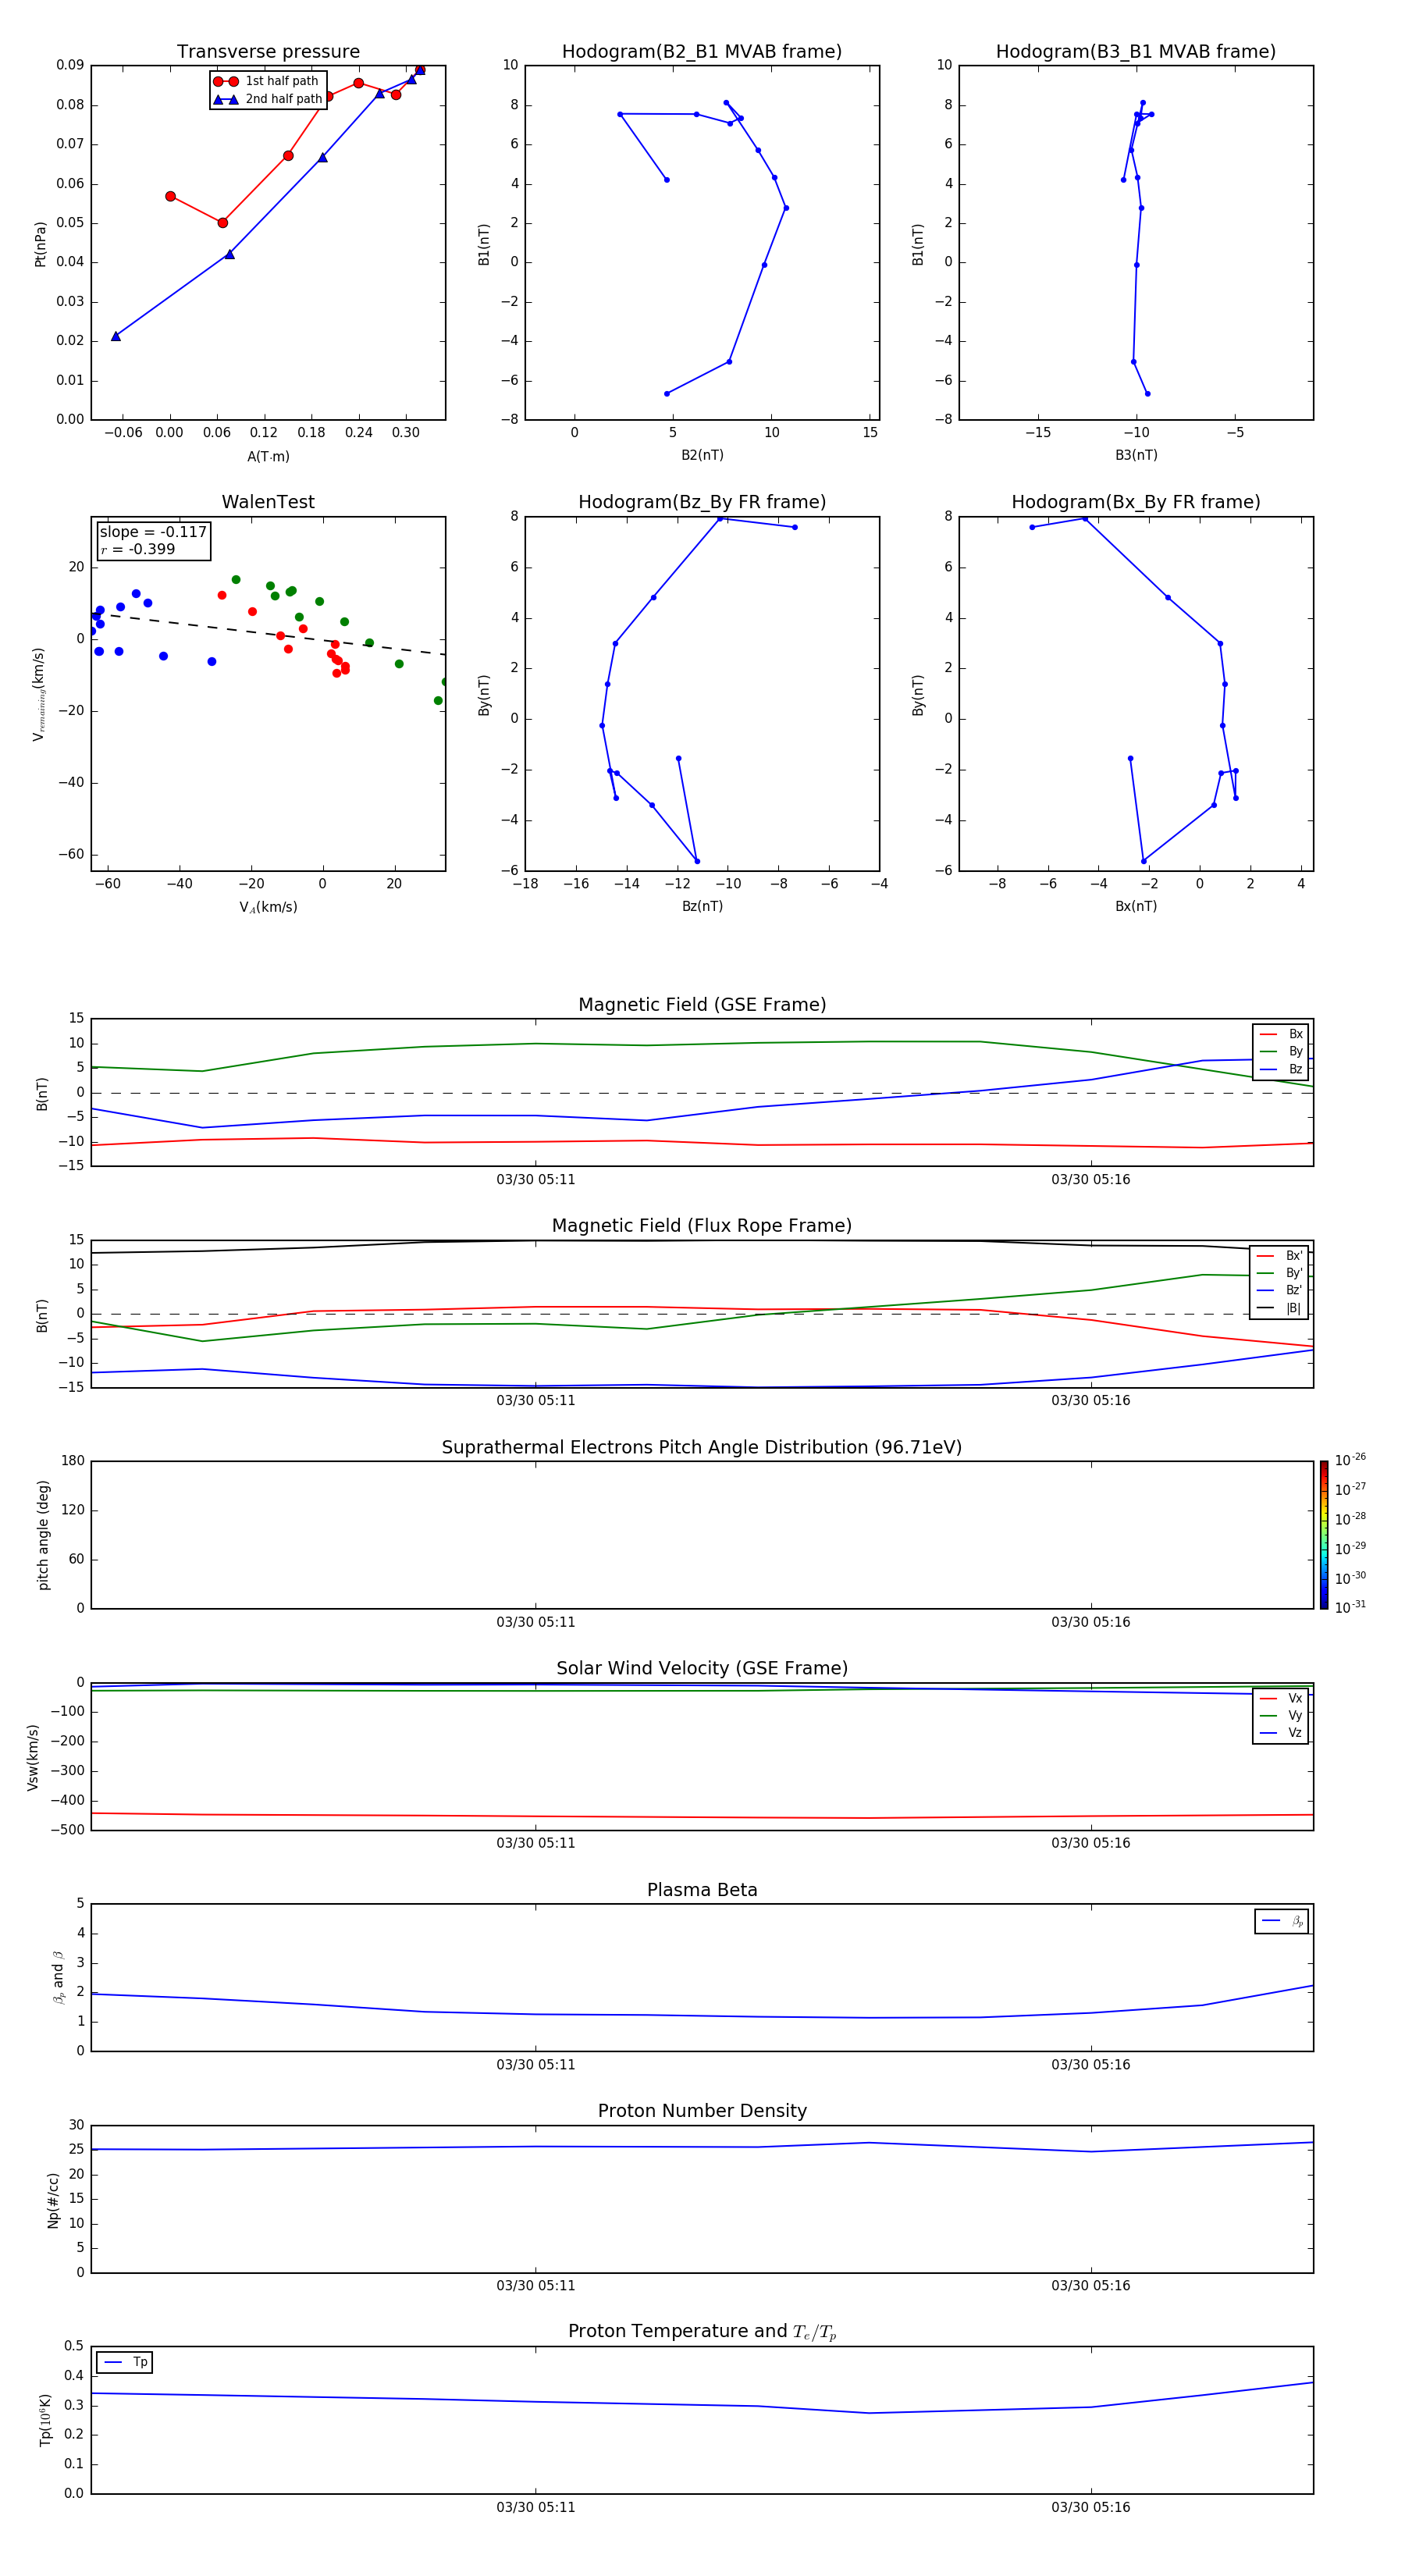Image resolution: width=1405 pixels, height=2576 pixels.
Task: Click the "WalenTest" plot title
Action: click(x=268, y=502)
